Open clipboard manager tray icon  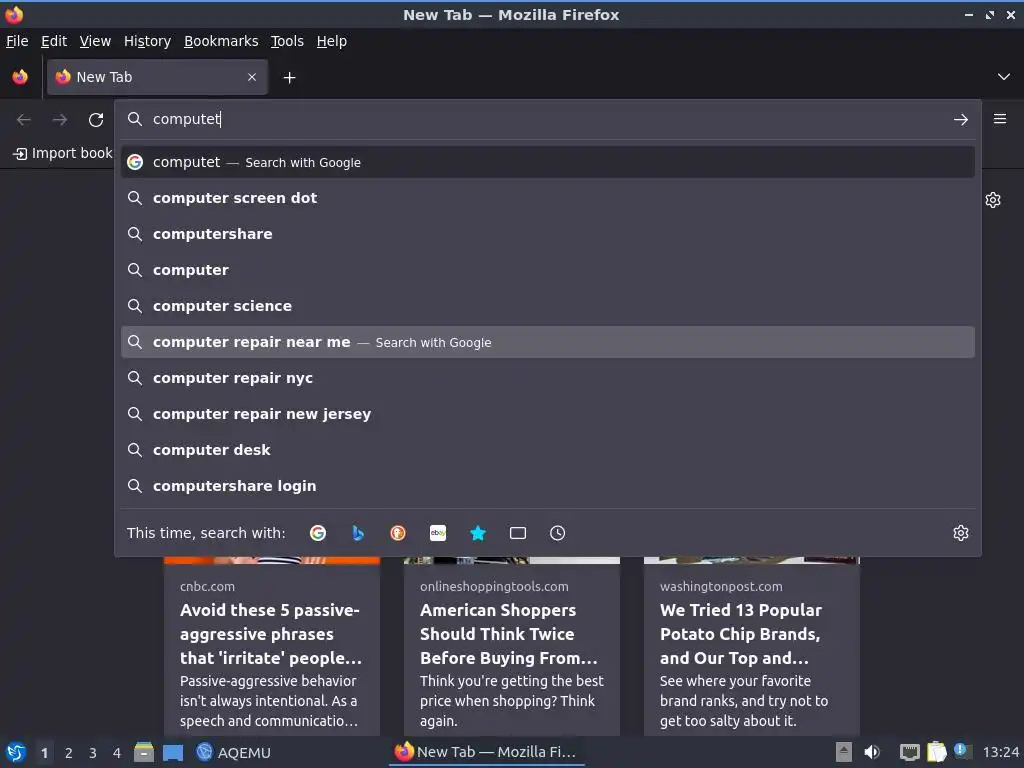(x=936, y=752)
